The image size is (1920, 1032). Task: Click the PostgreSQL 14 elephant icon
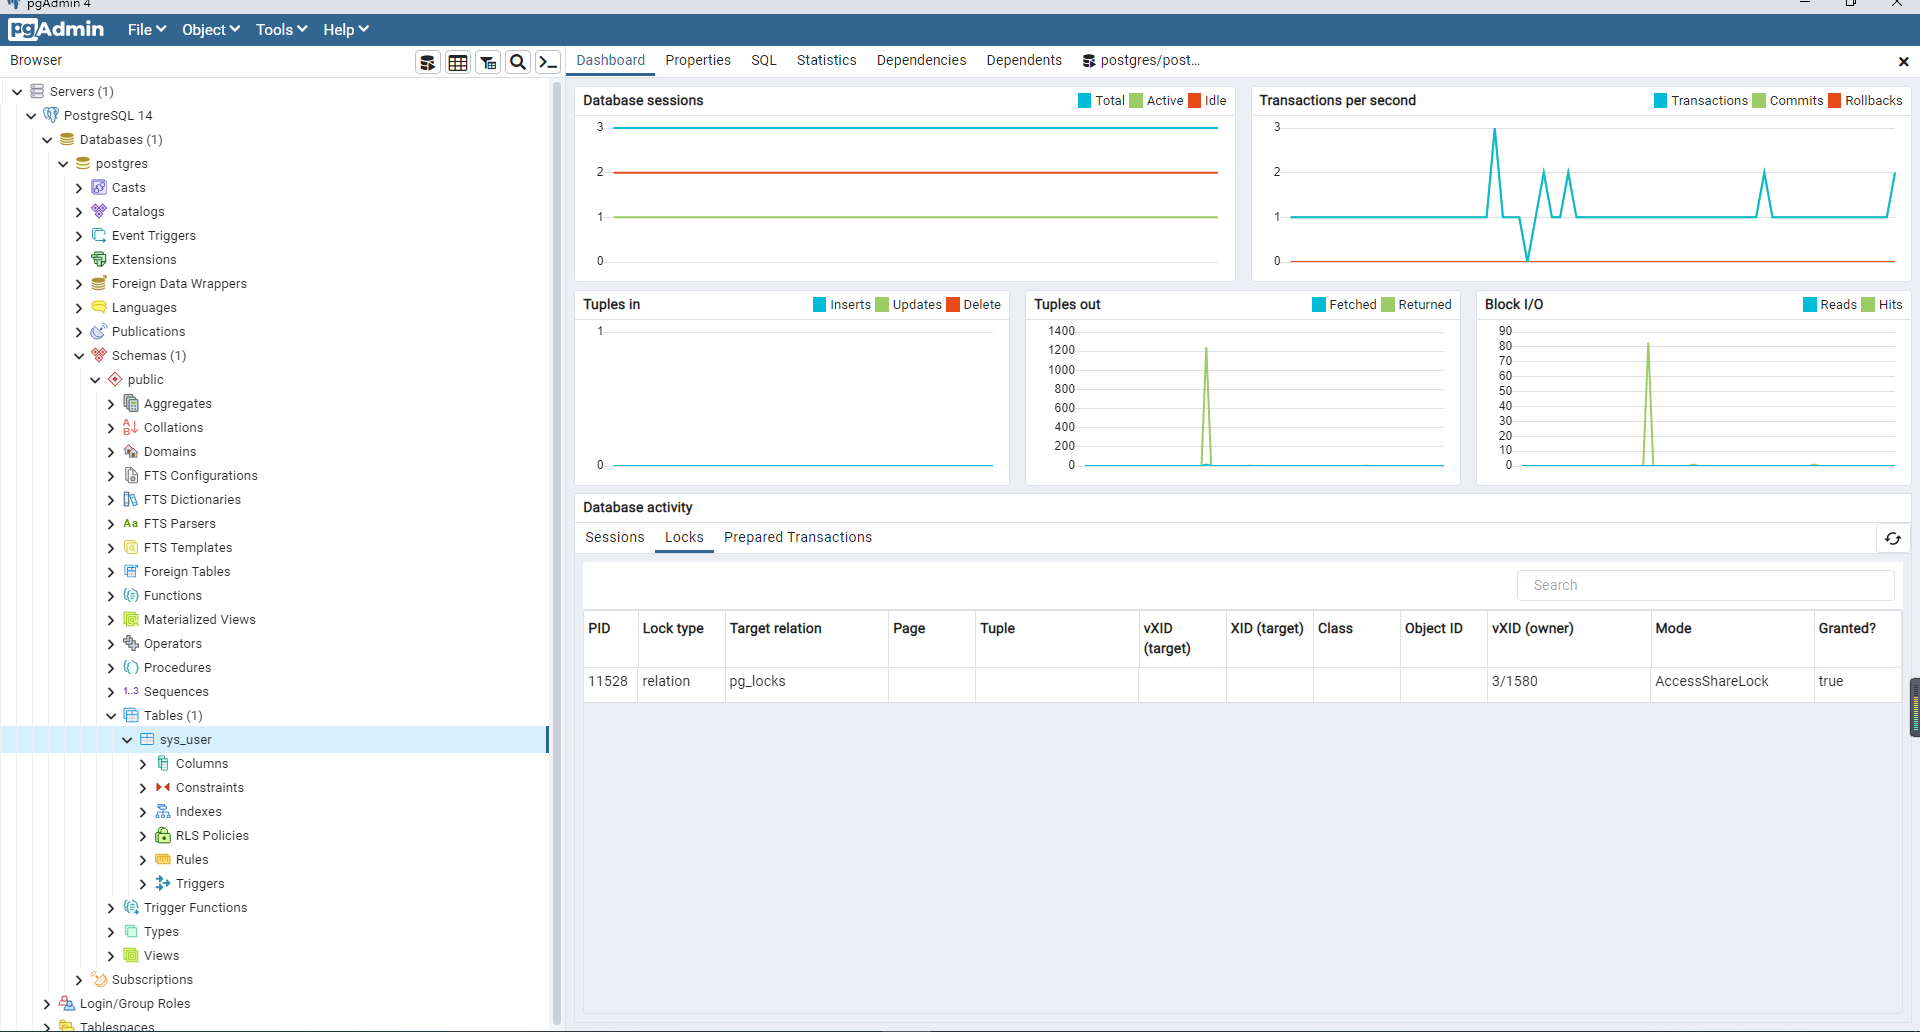point(51,116)
